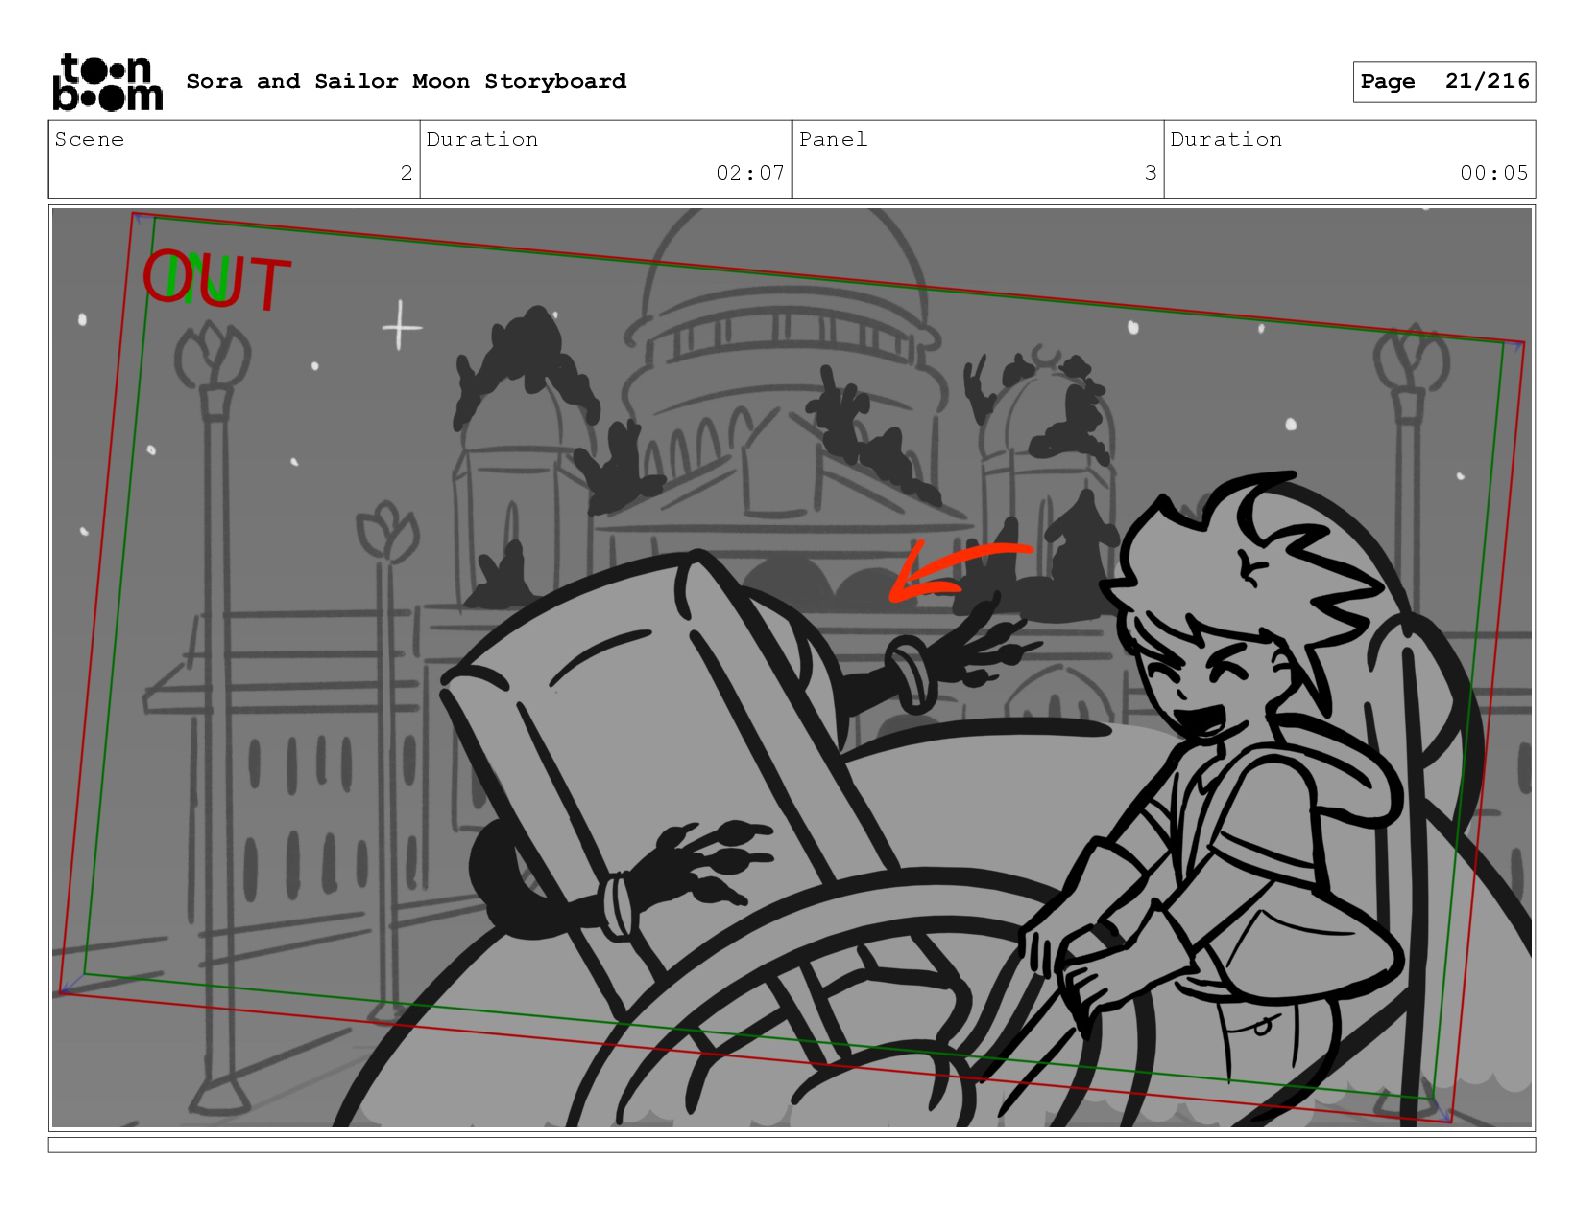Select the Duration label above "02:07"

(482, 139)
